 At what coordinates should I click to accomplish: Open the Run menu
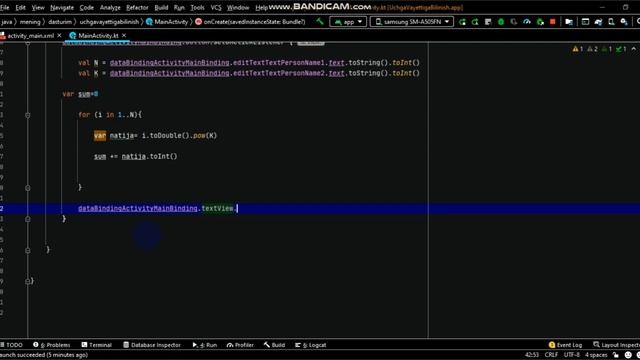click(x=179, y=7)
